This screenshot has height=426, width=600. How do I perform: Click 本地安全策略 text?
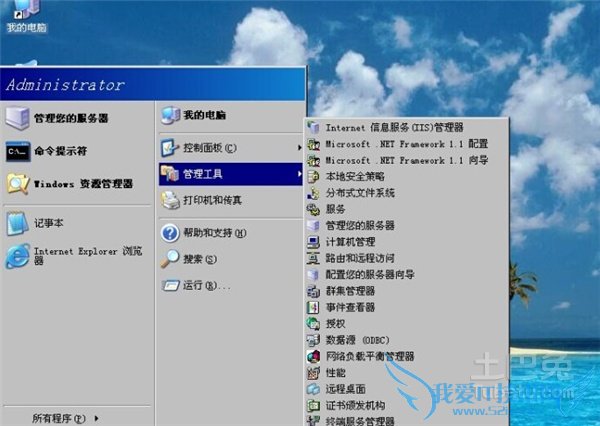[355, 176]
